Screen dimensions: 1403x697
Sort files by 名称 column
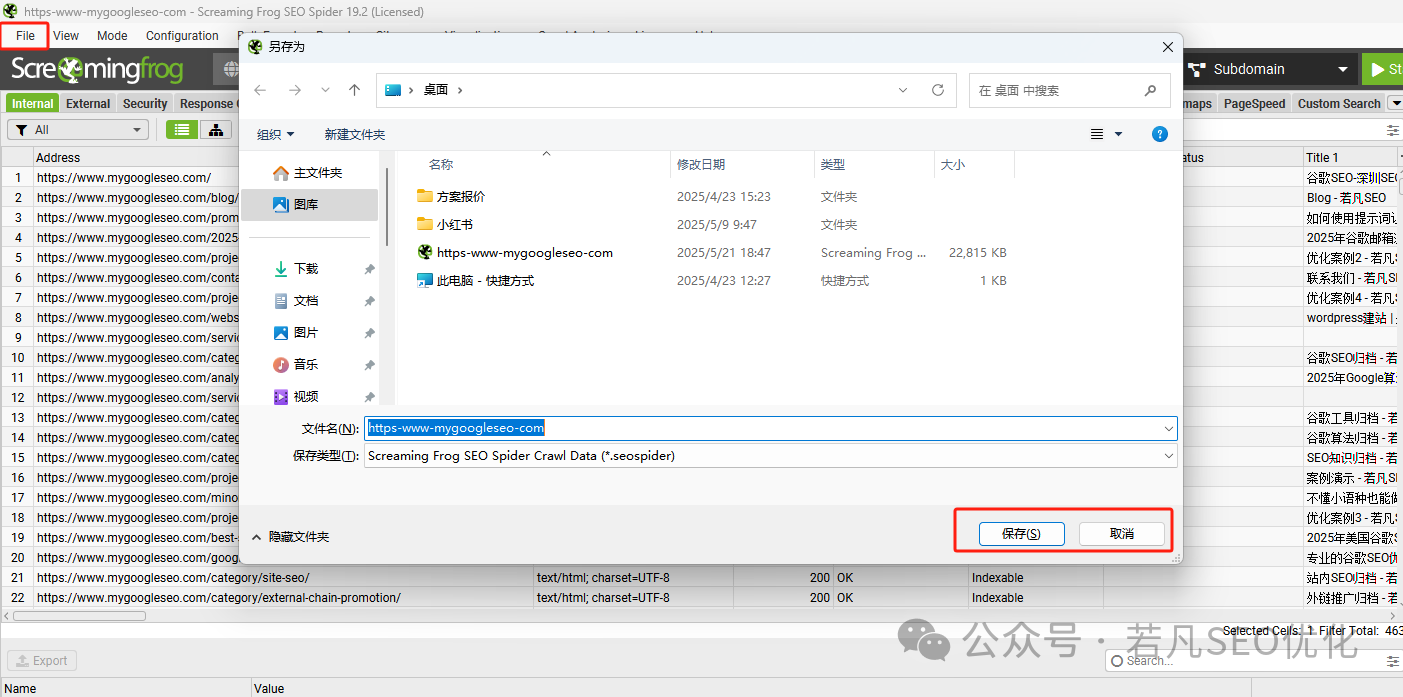click(x=441, y=165)
